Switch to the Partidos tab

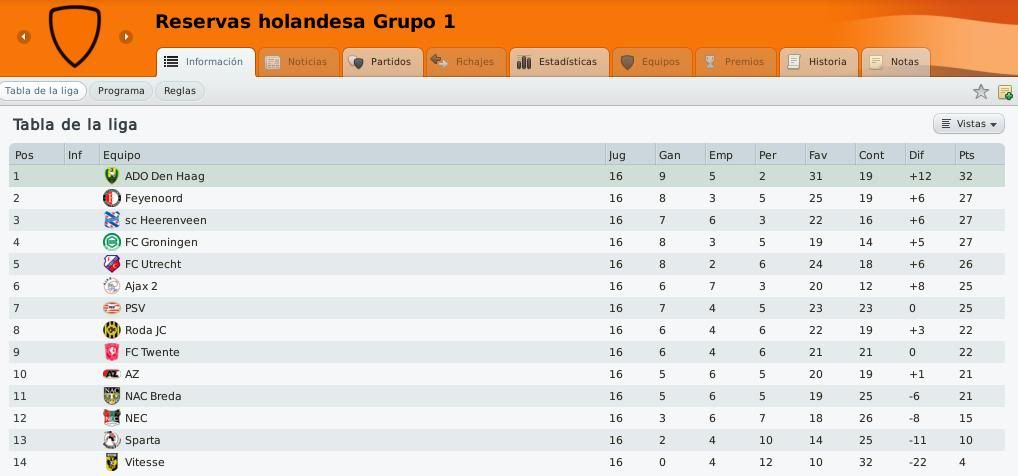point(383,62)
